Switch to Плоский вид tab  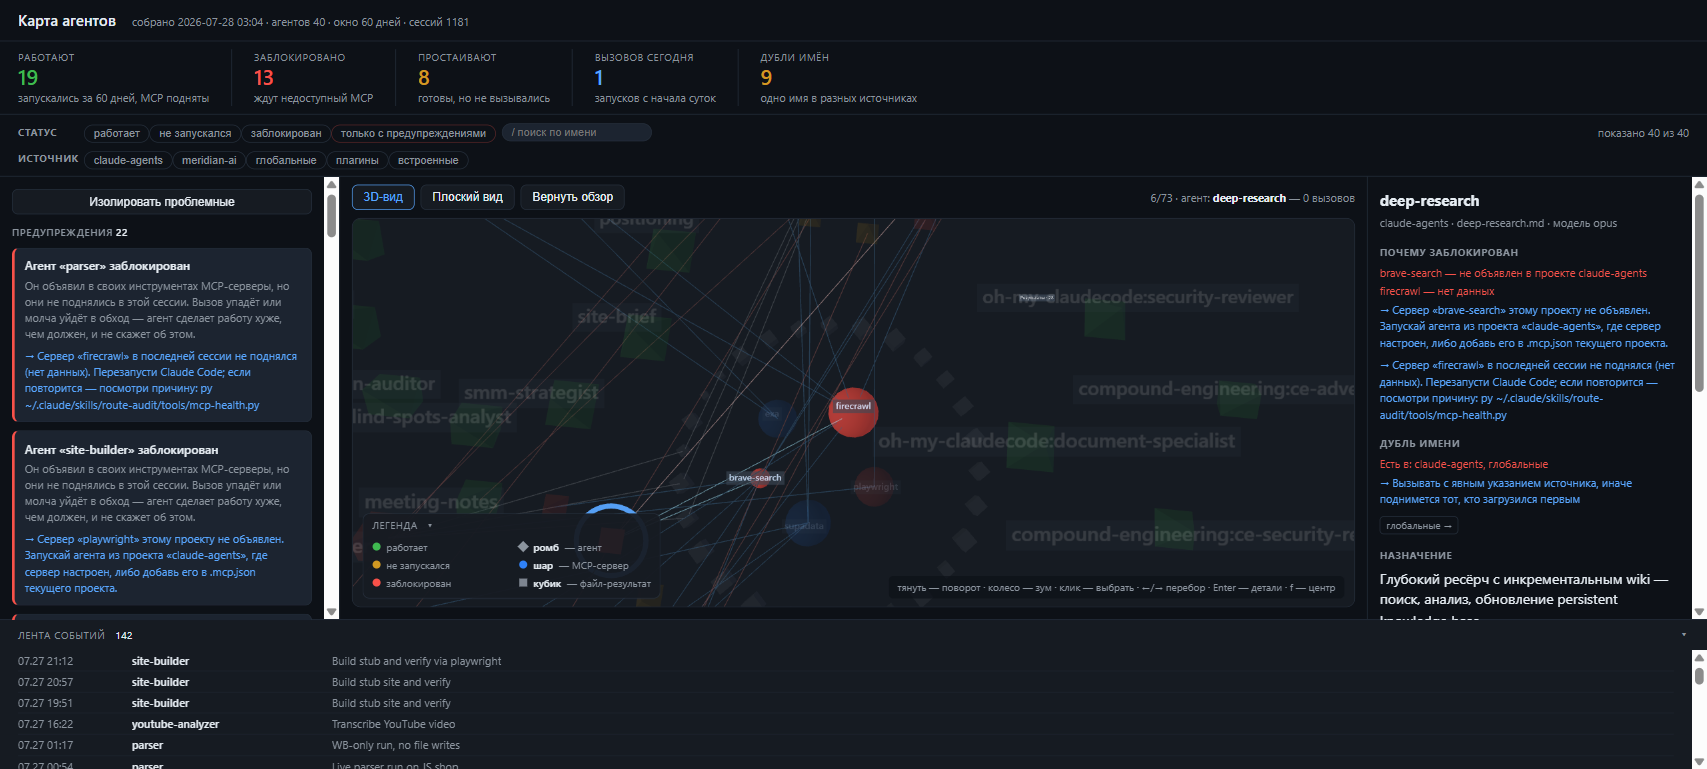click(467, 197)
